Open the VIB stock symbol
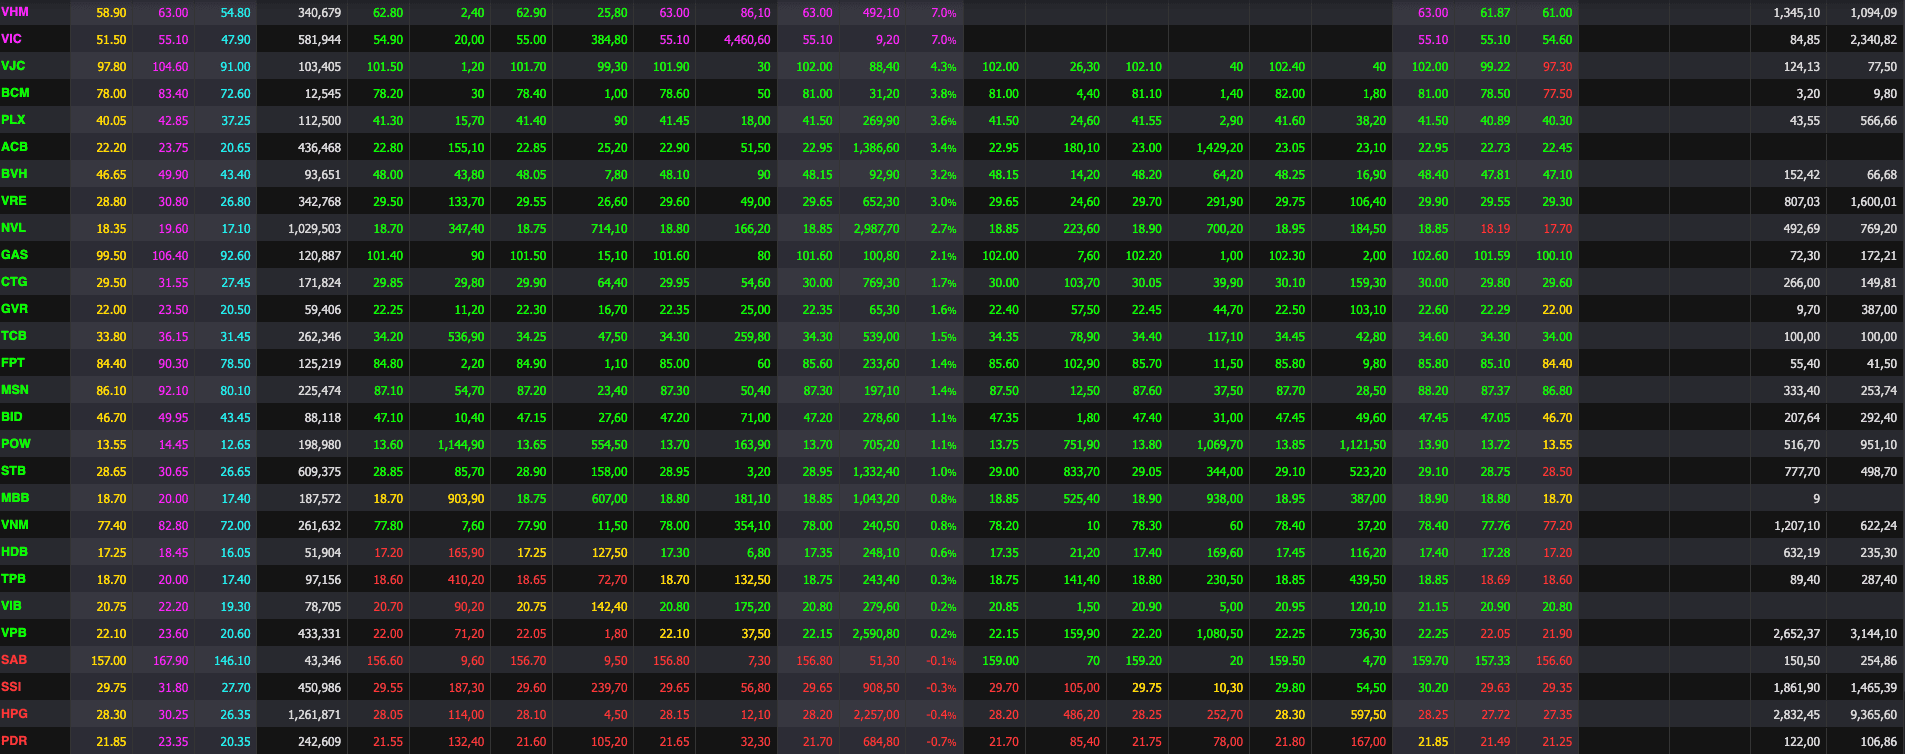The height and width of the screenshot is (754, 1905). [12, 606]
